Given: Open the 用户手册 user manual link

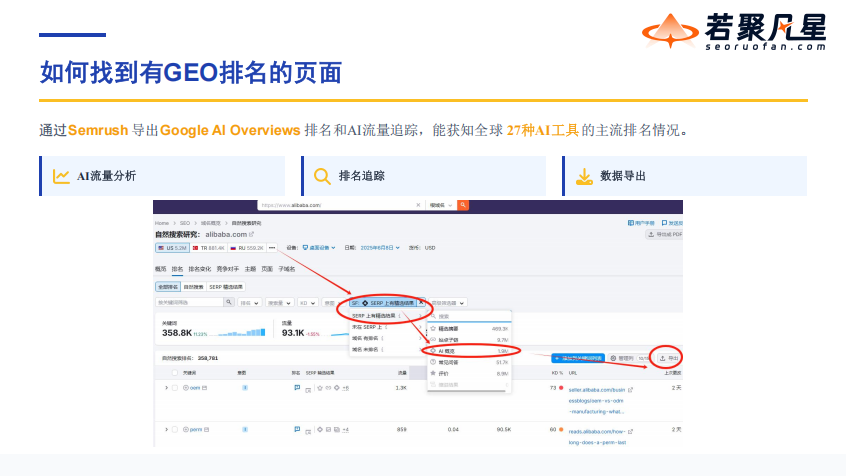Looking at the screenshot, I should 641,223.
